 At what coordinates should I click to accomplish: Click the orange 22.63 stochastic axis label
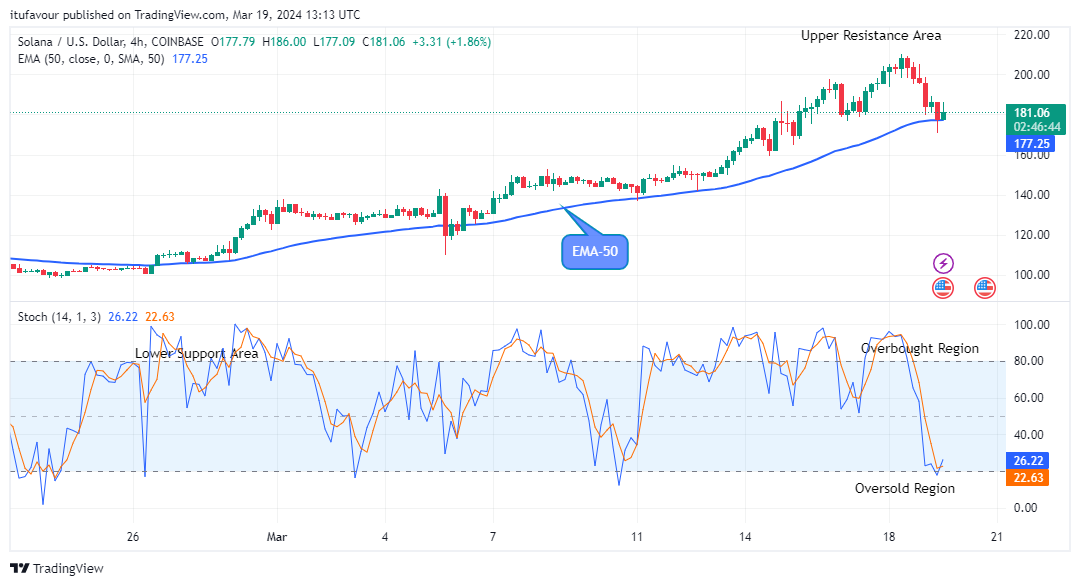pyautogui.click(x=1028, y=478)
